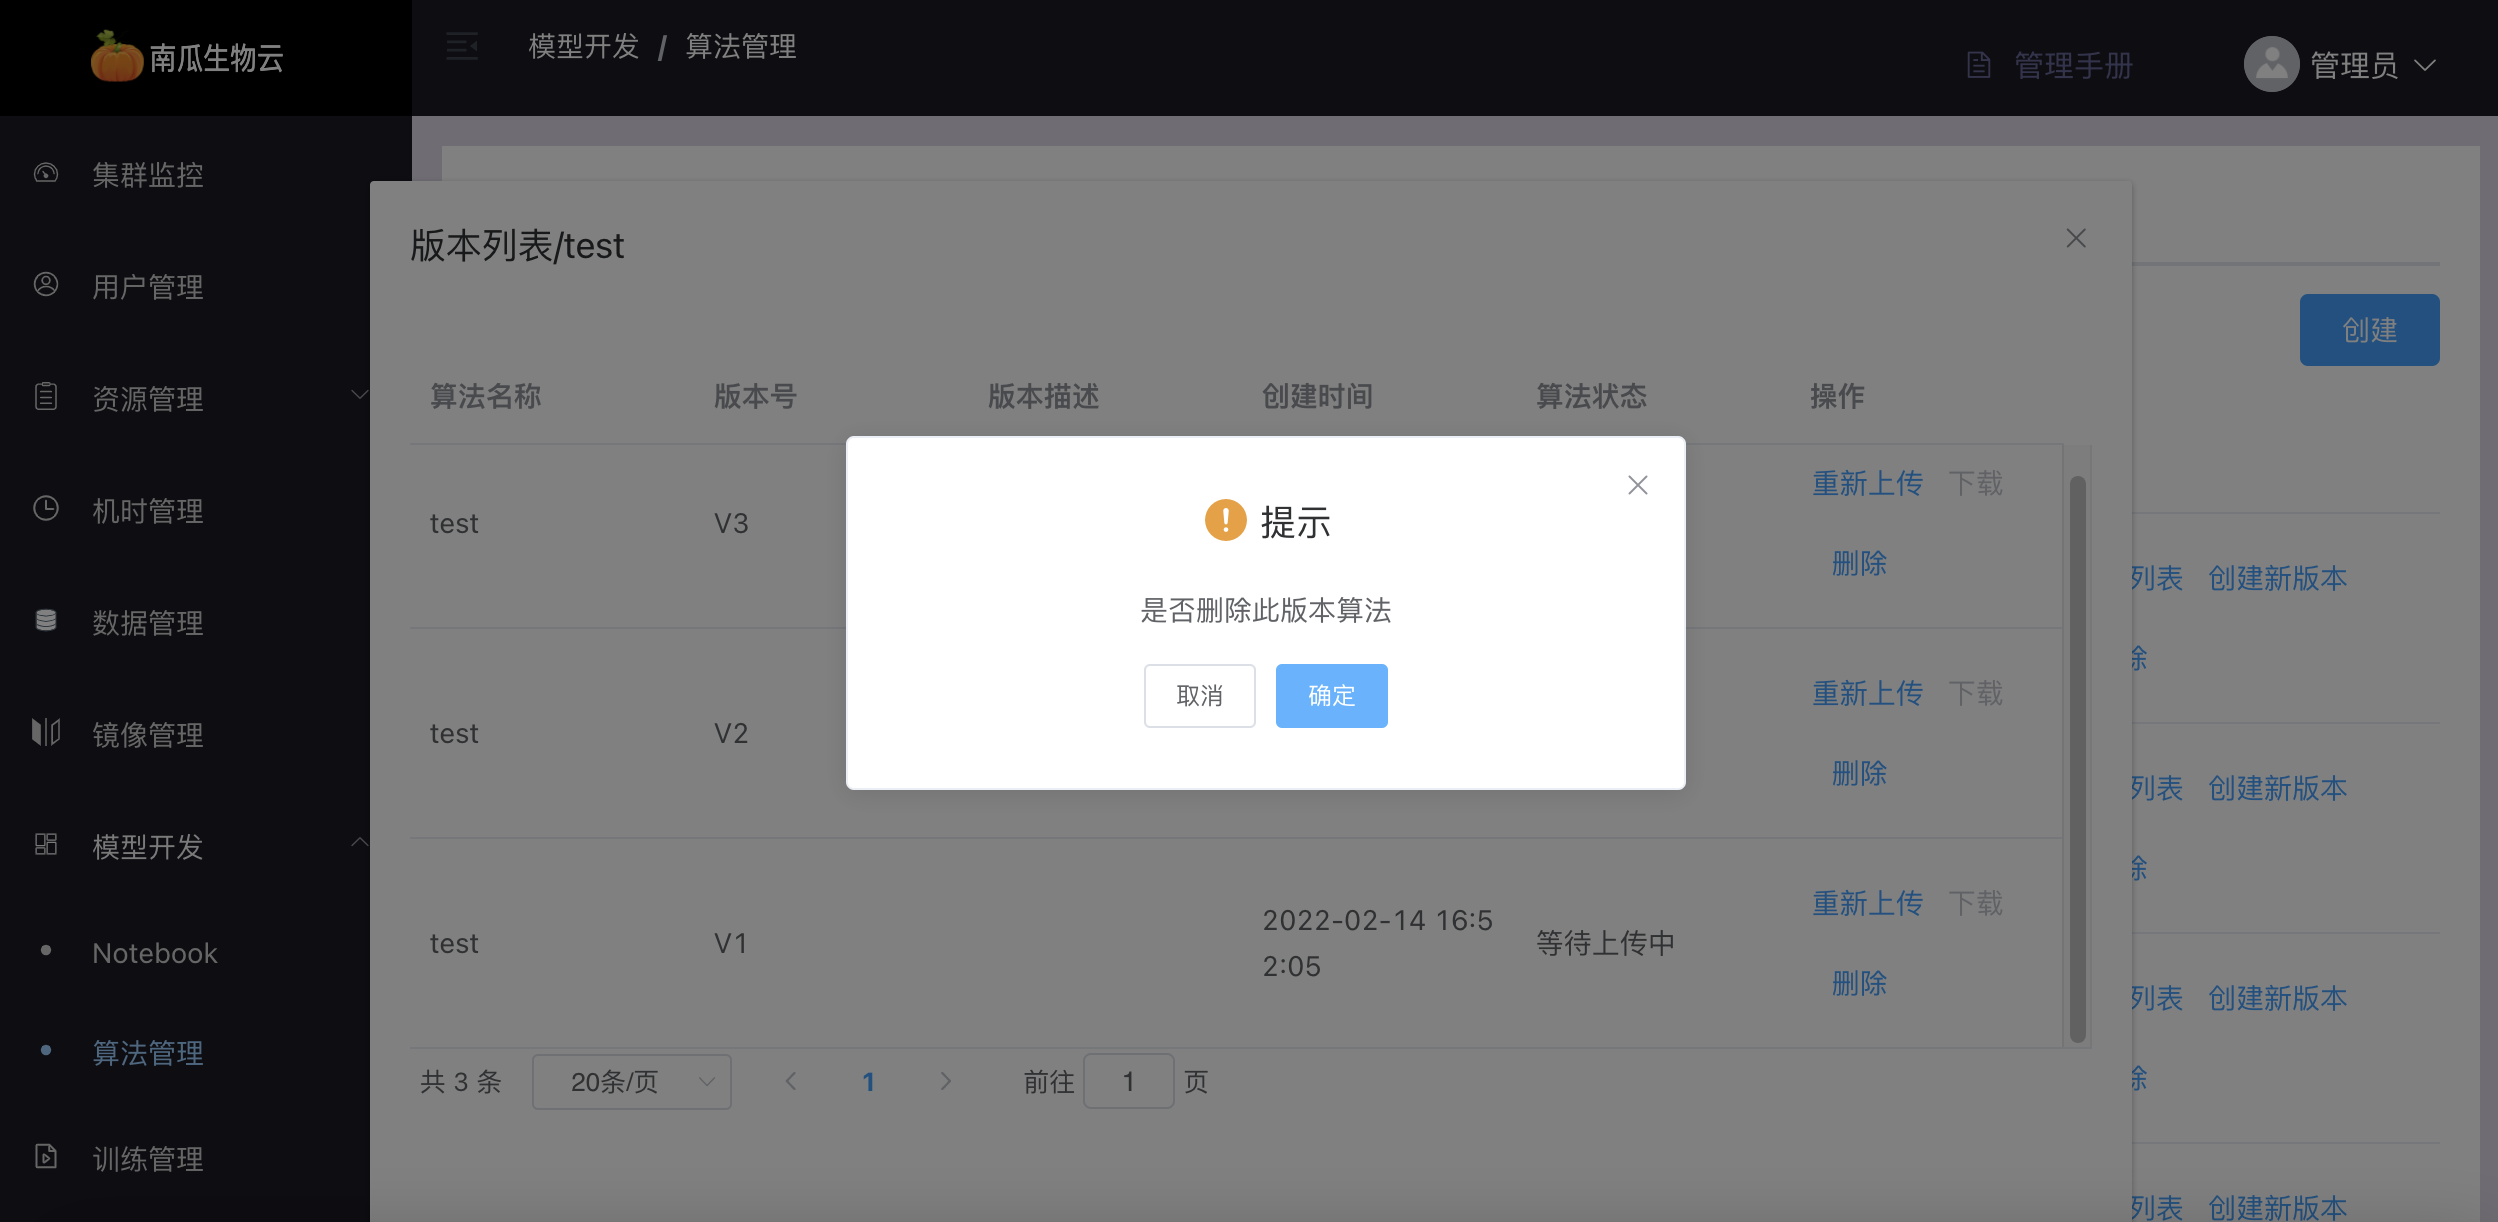Select Notebook submenu item
The image size is (2498, 1222).
[x=155, y=953]
